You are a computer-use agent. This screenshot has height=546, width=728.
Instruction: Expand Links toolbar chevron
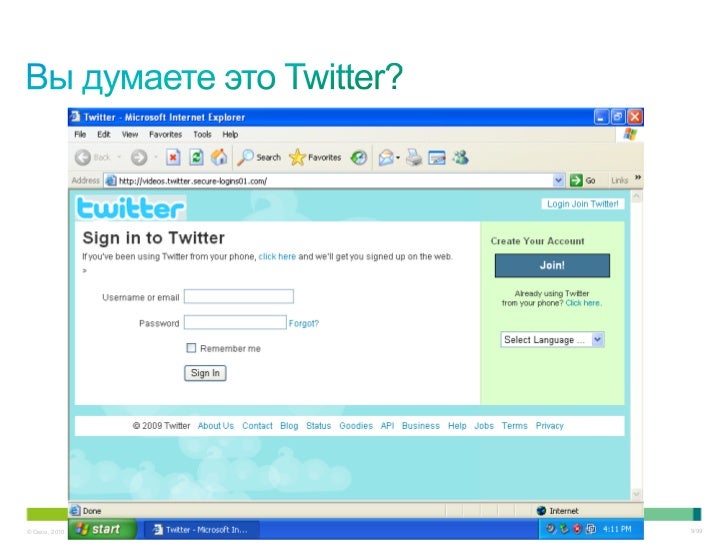pos(638,177)
